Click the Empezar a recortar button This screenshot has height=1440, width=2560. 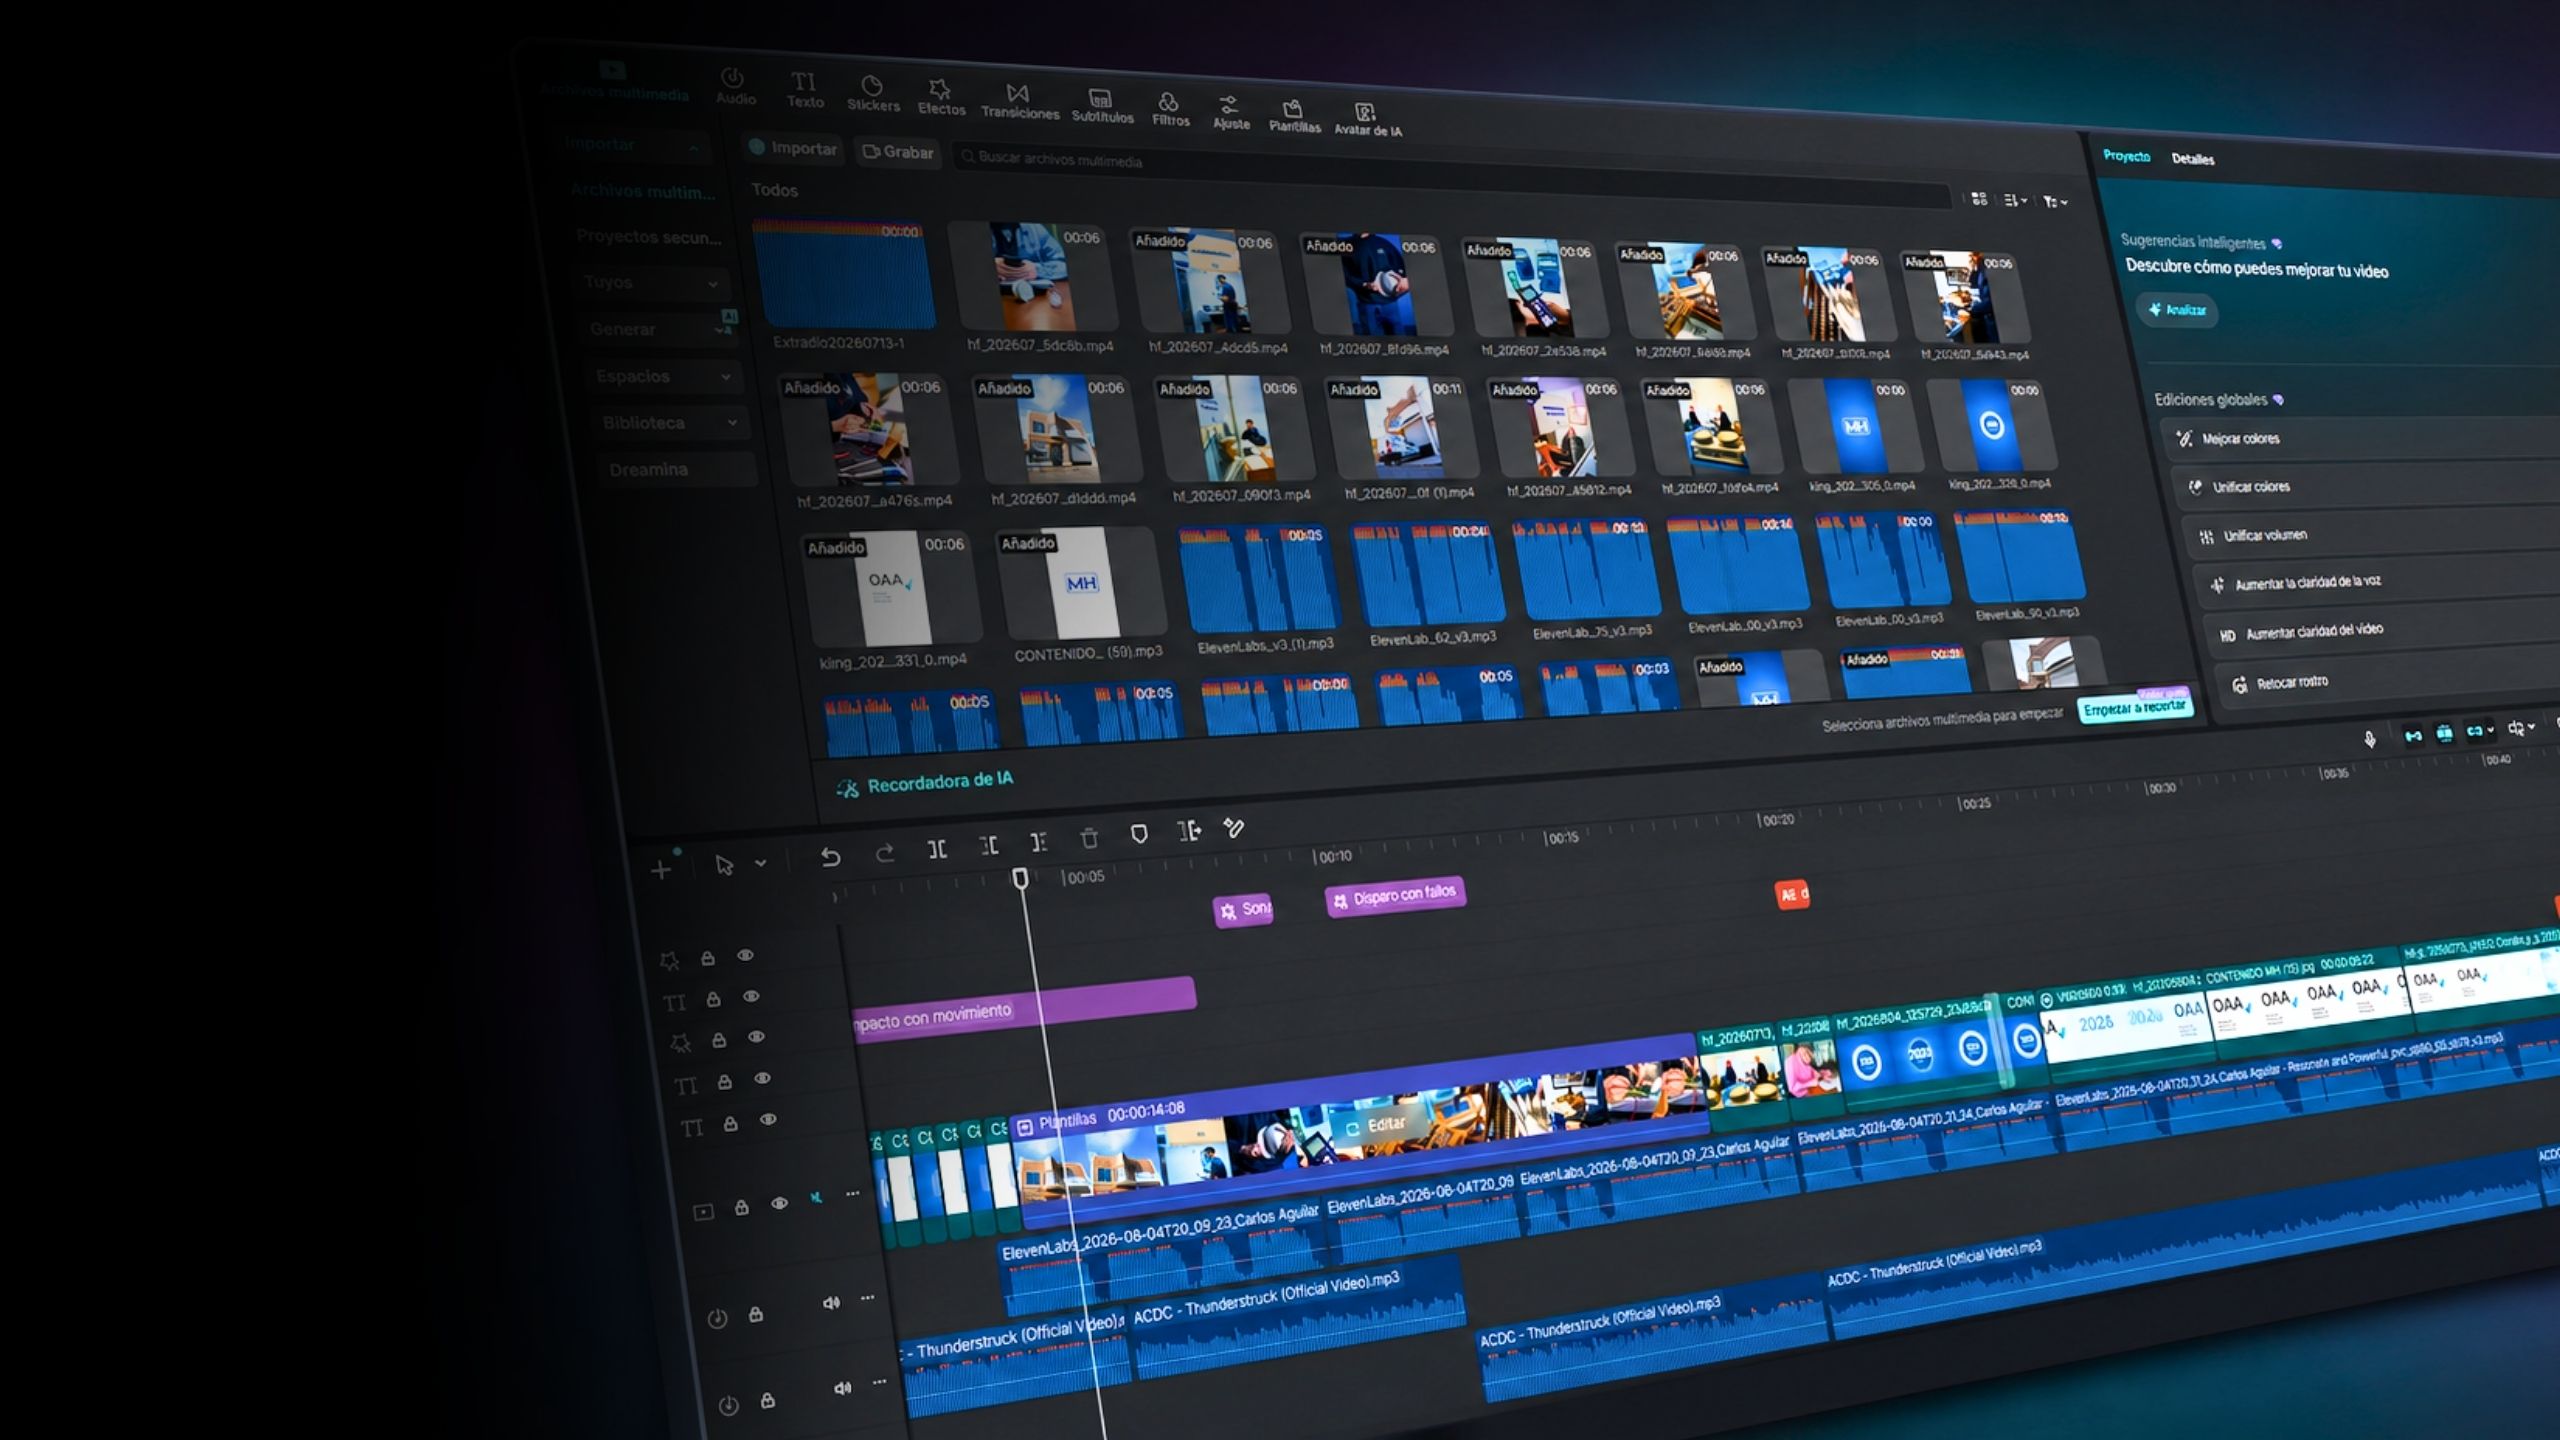(x=2135, y=707)
